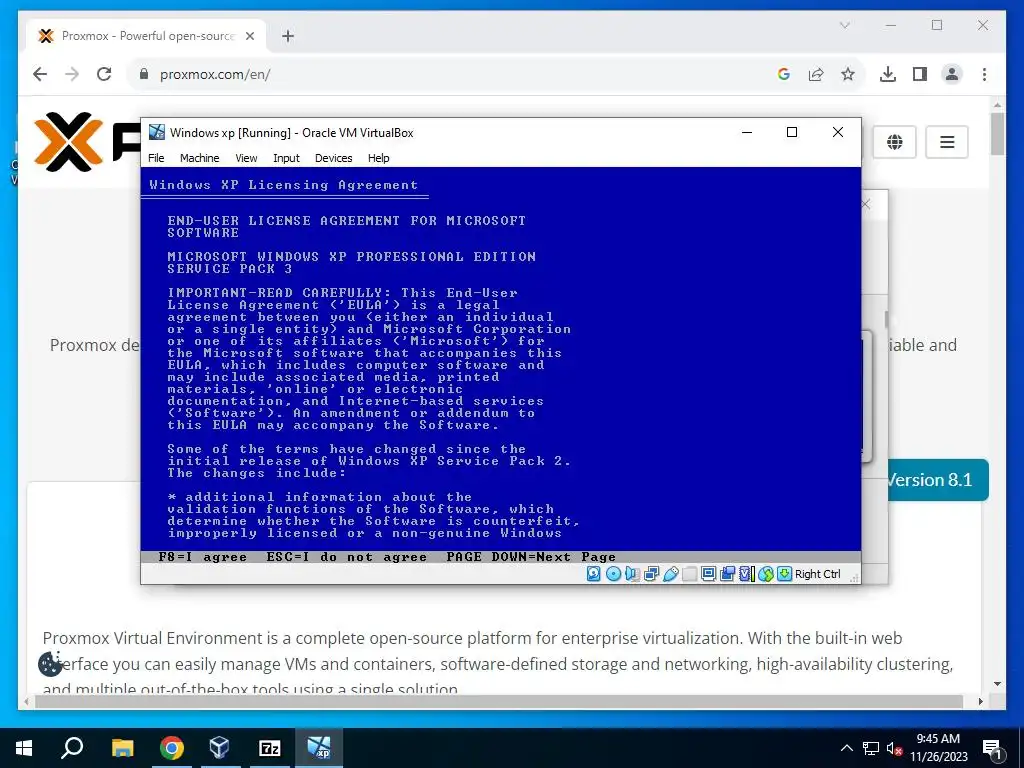Image resolution: width=1024 pixels, height=768 pixels.
Task: Open File Explorer from the taskbar
Action: pyautogui.click(x=122, y=748)
